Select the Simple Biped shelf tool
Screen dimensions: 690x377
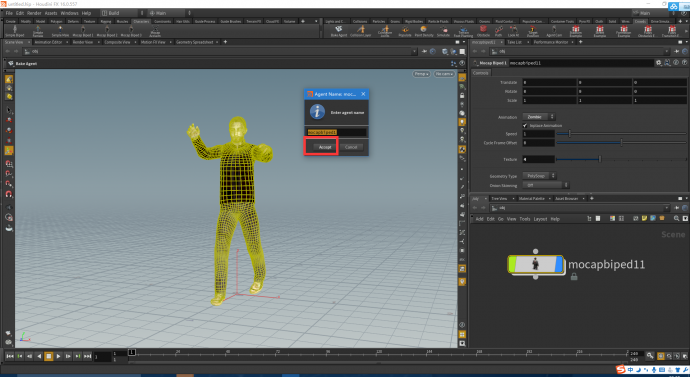coord(15,31)
